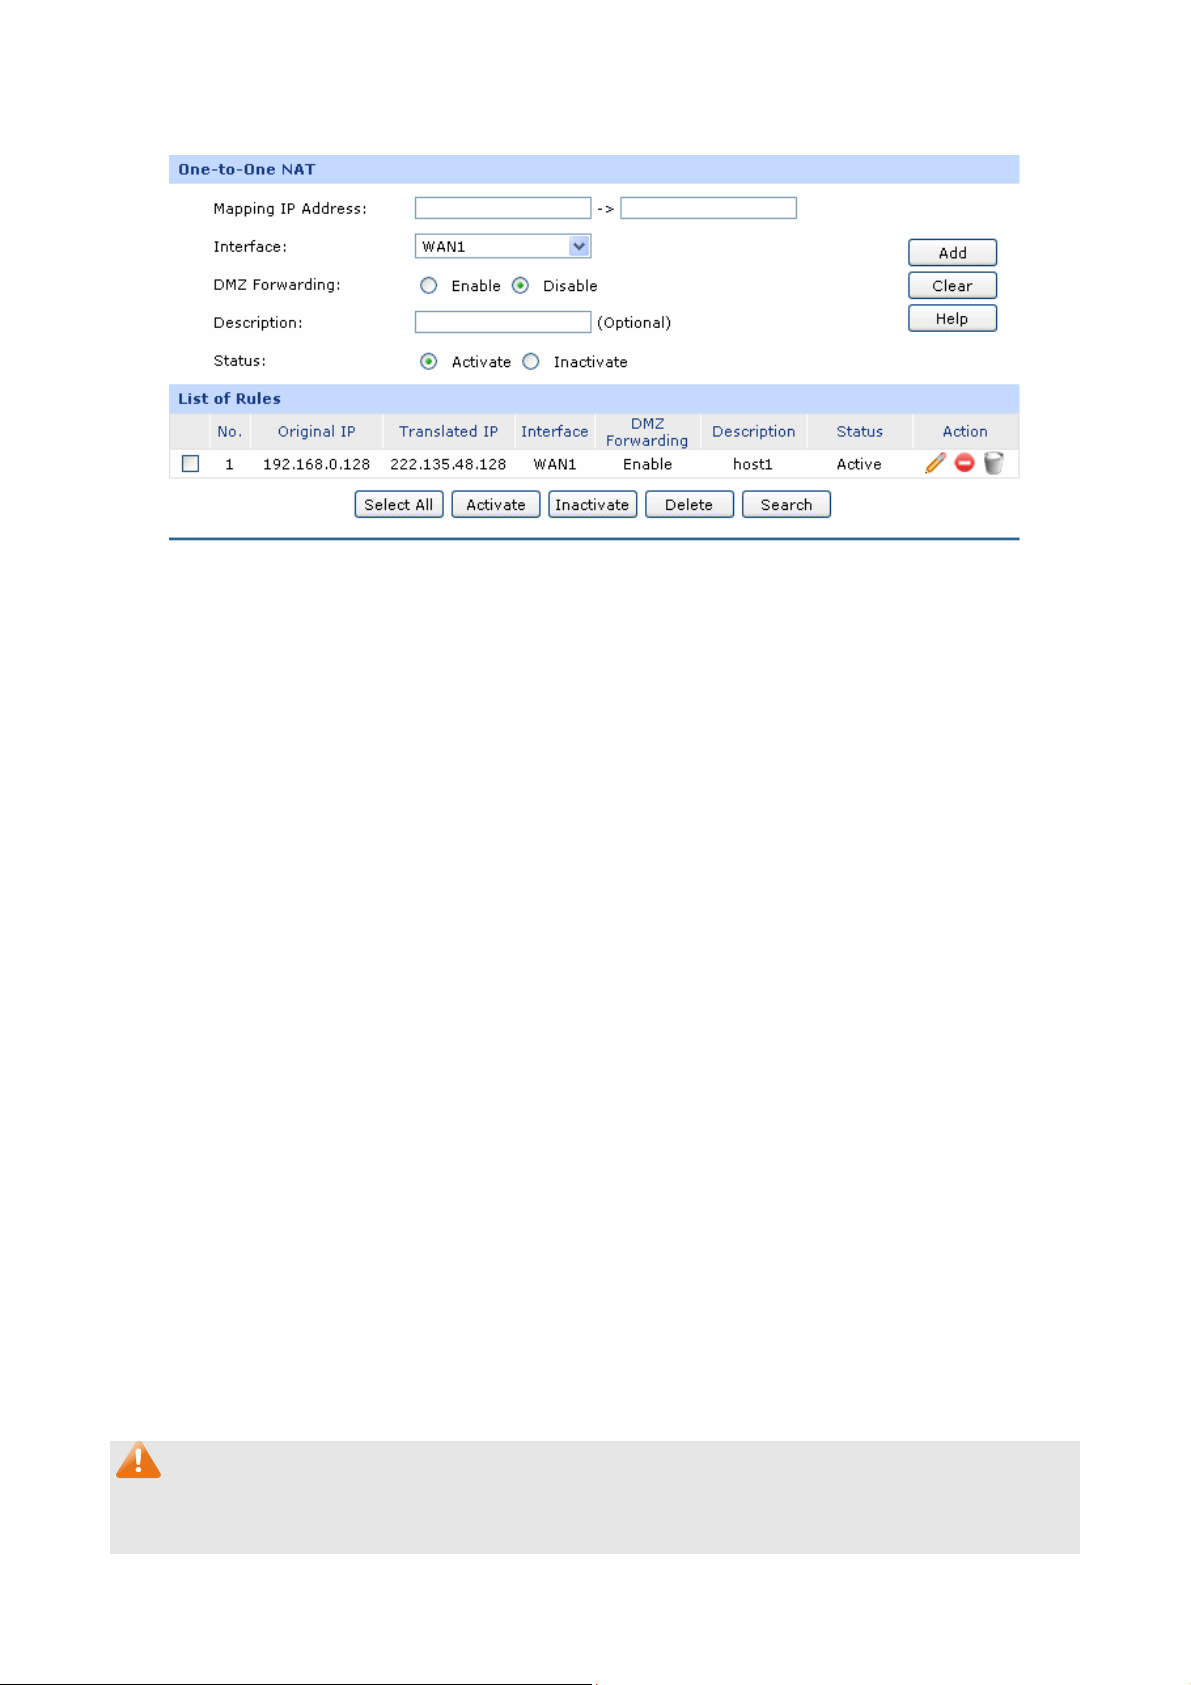Tick the checkbox for rule number 1

(x=190, y=464)
